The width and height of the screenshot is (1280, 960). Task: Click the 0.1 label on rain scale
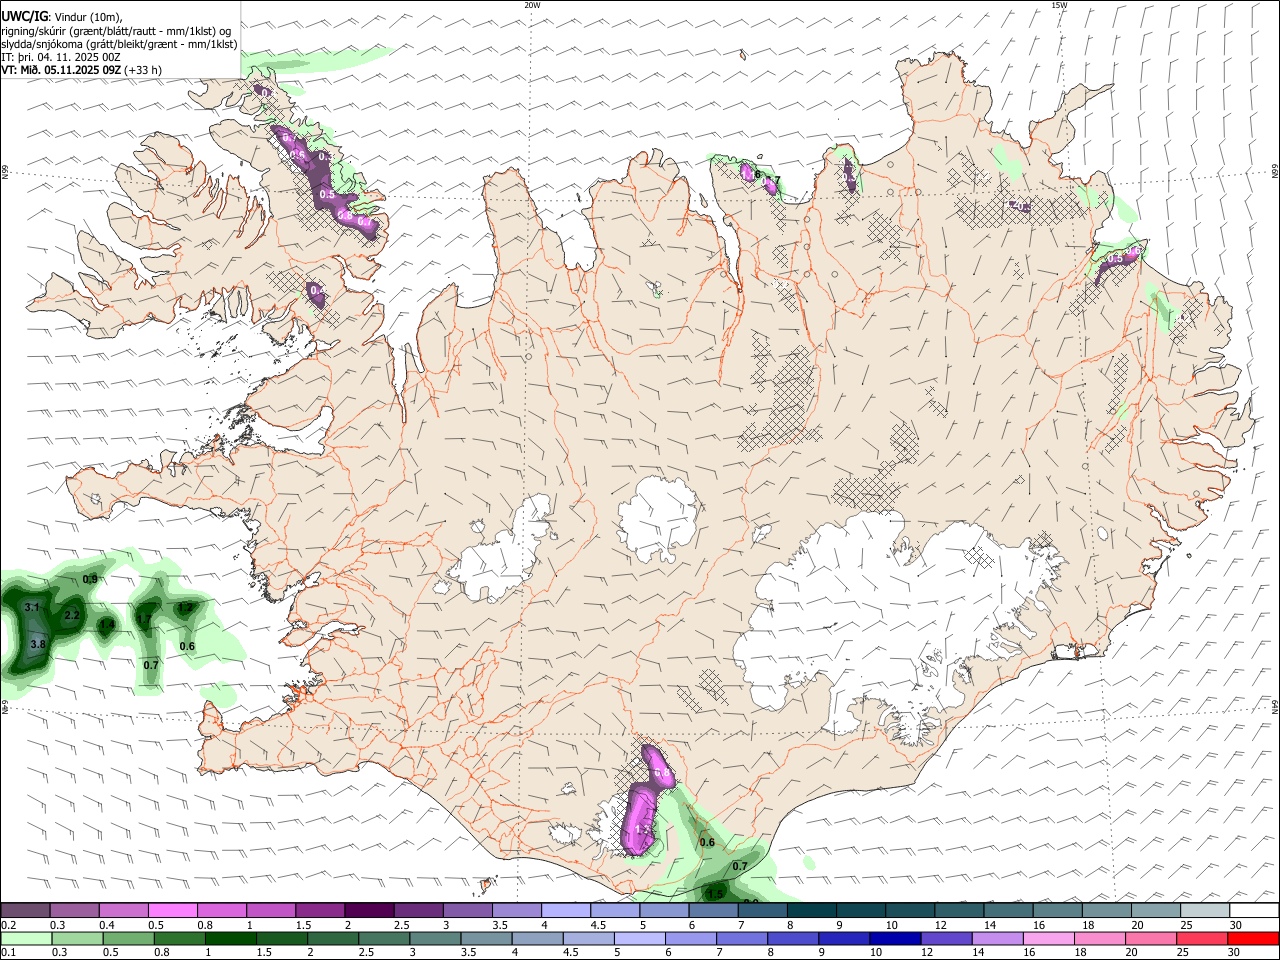(x=9, y=952)
